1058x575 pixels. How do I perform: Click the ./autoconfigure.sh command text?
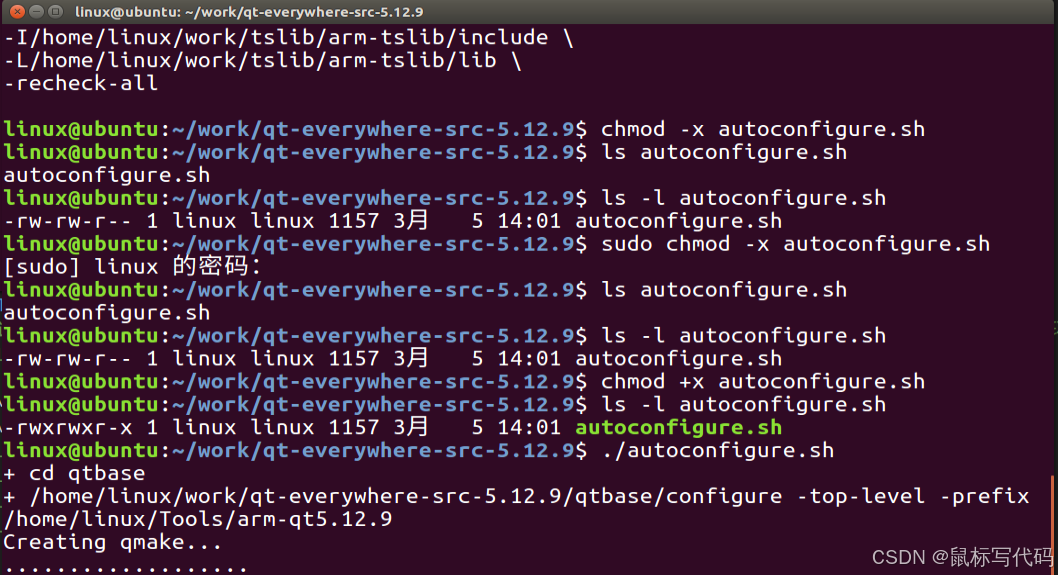(718, 450)
